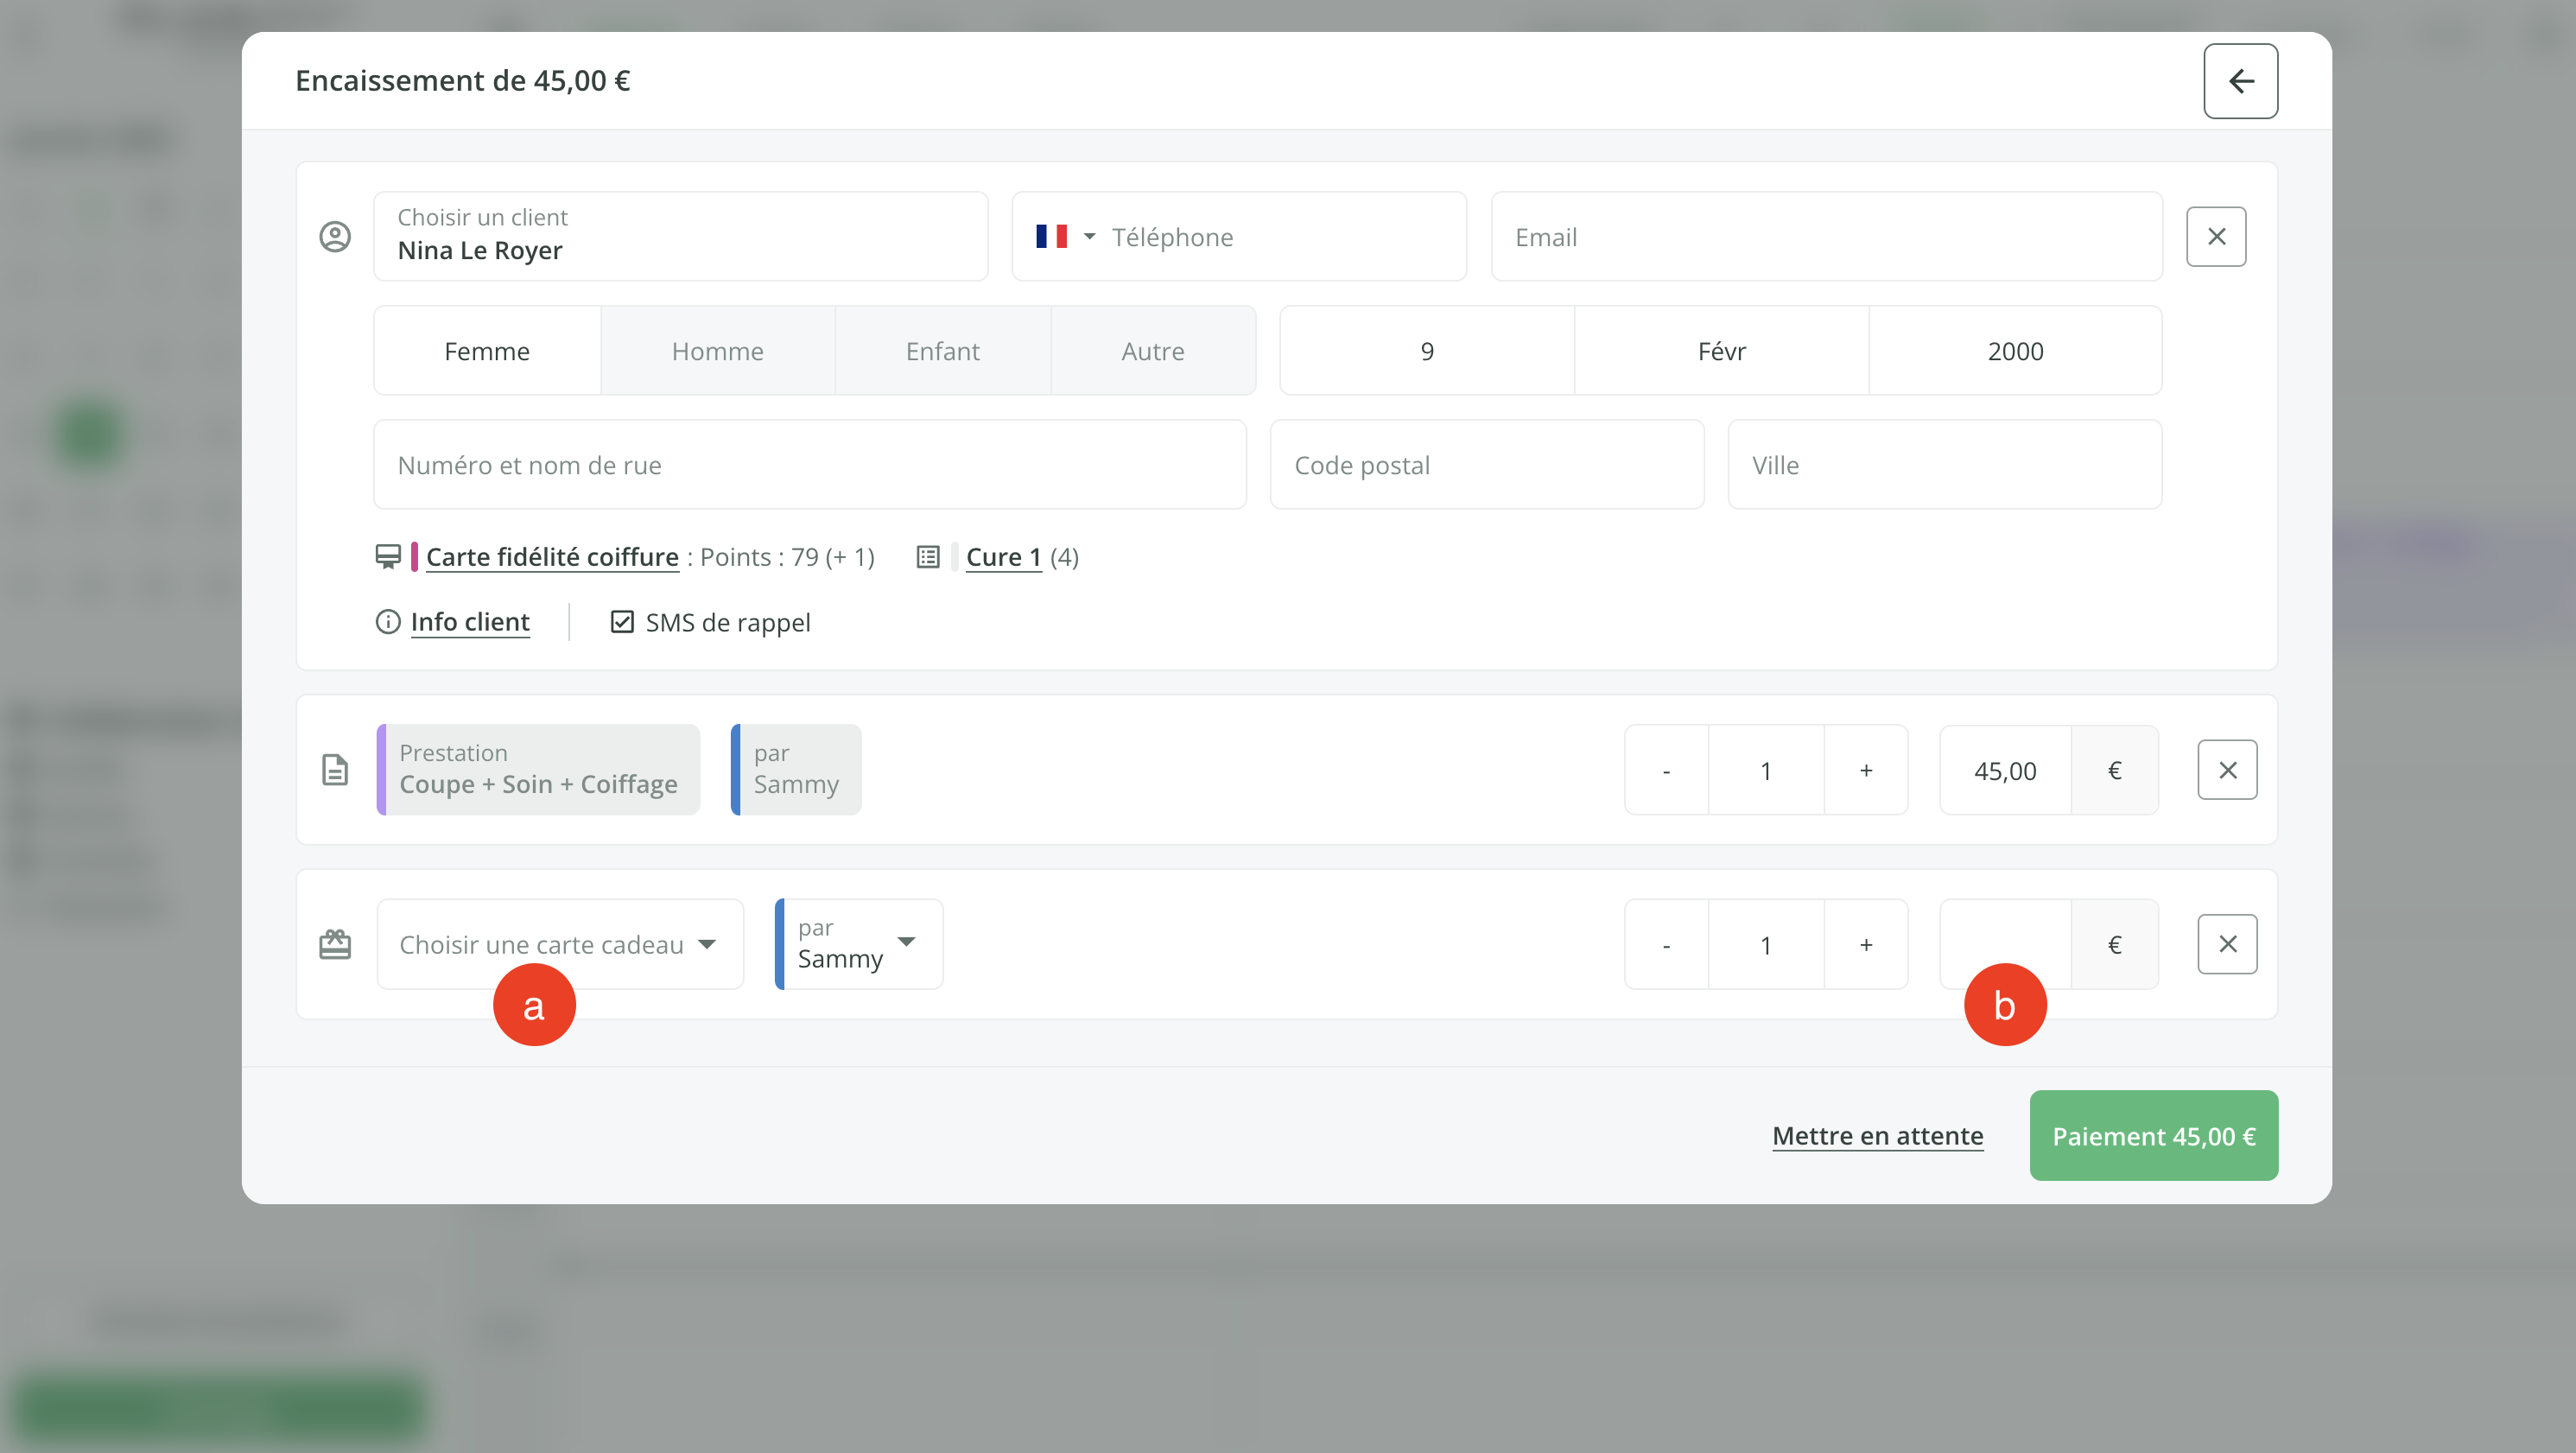Select Enfant gender option

tap(942, 351)
